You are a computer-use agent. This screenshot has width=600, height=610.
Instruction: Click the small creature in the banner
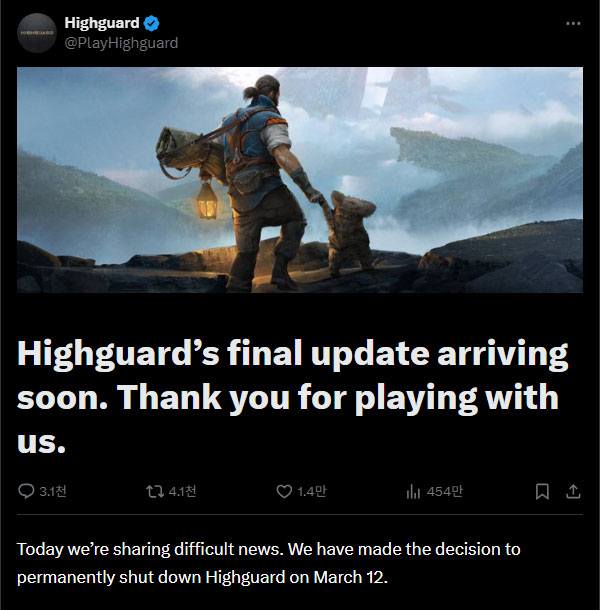tap(346, 233)
